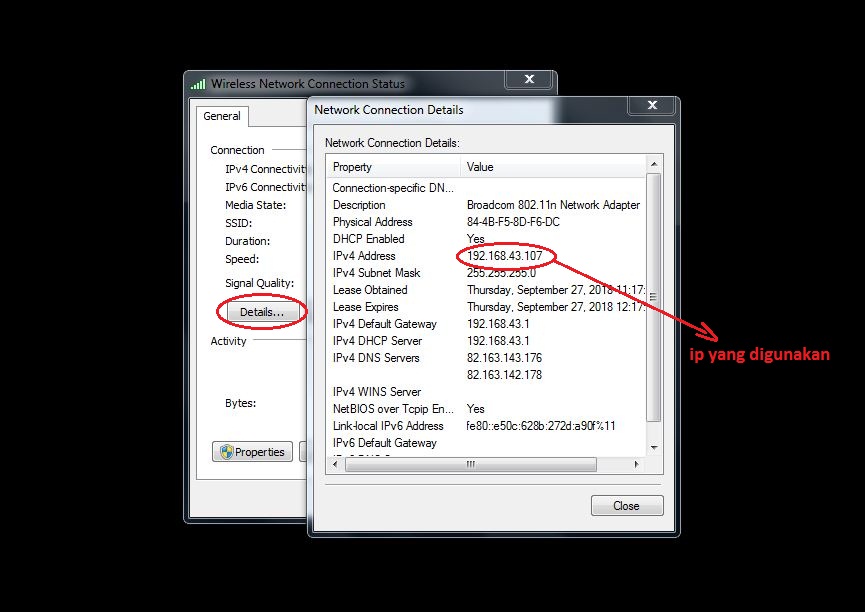This screenshot has width=865, height=612.
Task: Select the DHCP Enabled property
Action: 369,240
